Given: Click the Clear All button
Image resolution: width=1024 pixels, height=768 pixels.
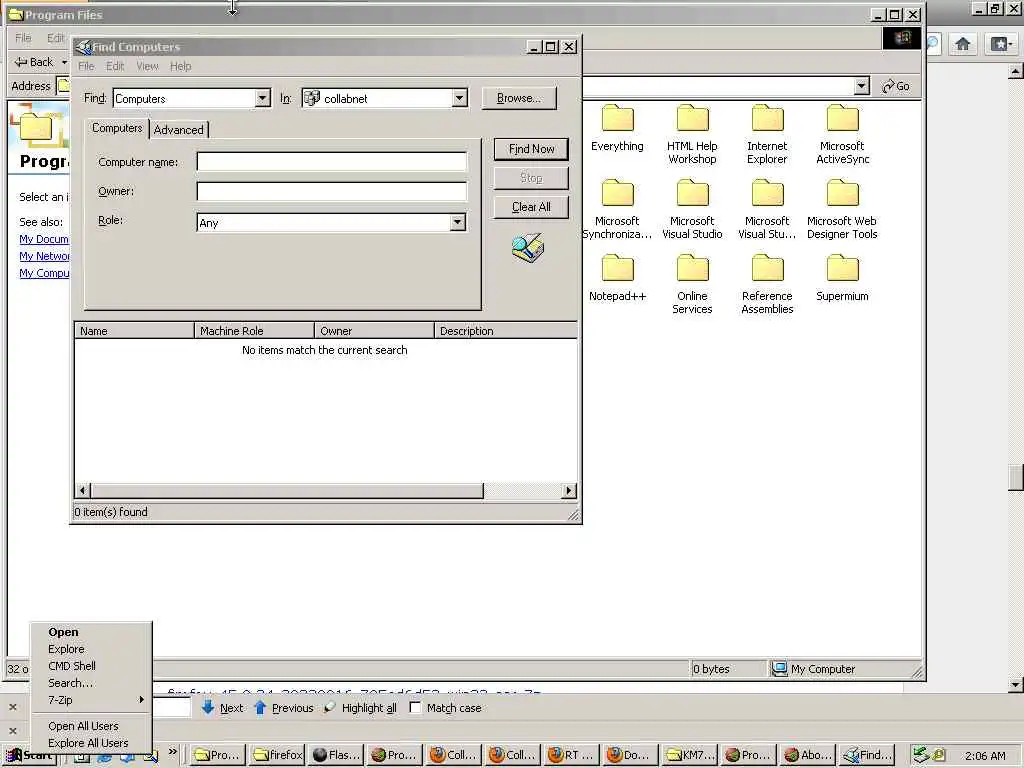Looking at the screenshot, I should pyautogui.click(x=532, y=207).
